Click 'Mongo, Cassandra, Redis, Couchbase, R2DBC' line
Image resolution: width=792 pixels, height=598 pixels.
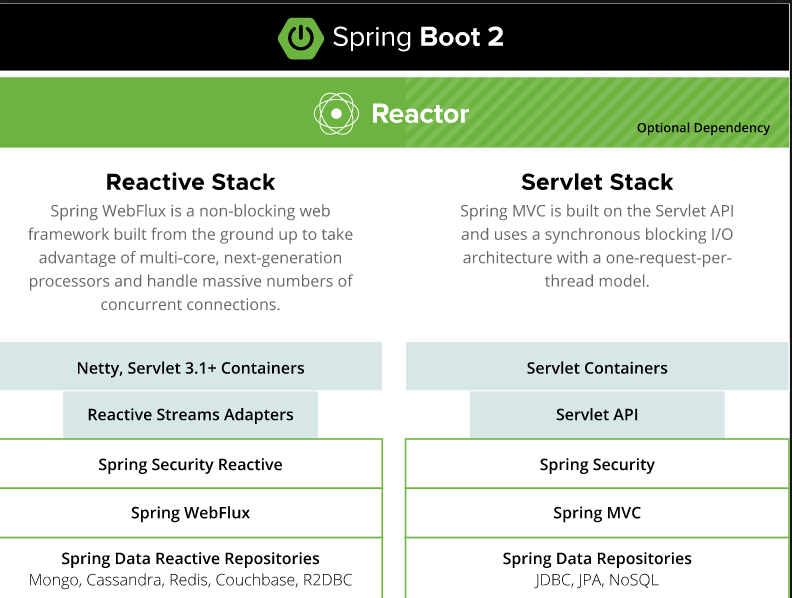pyautogui.click(x=190, y=580)
